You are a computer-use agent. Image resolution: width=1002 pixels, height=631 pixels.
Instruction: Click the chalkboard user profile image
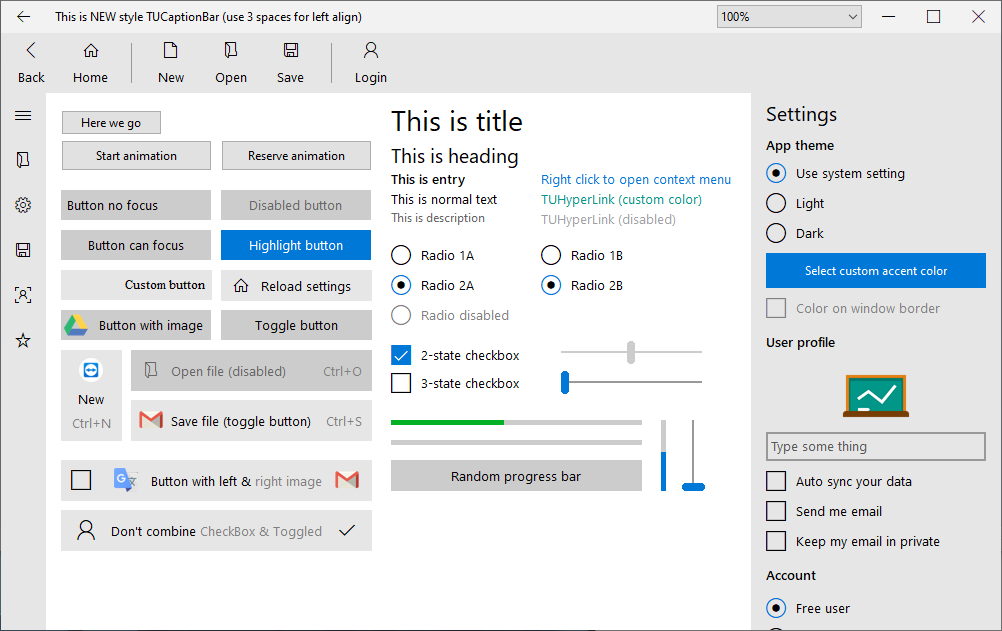[875, 395]
